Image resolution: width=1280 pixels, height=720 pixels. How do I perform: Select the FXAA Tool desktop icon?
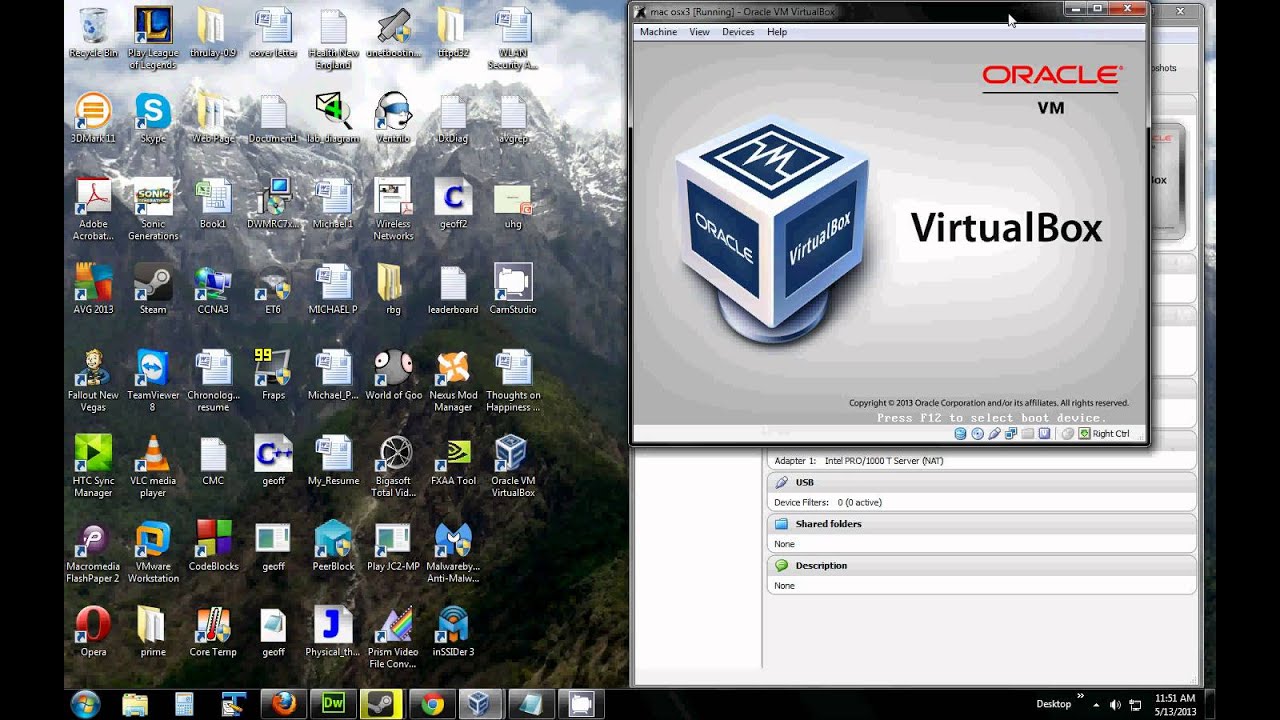[x=453, y=460]
